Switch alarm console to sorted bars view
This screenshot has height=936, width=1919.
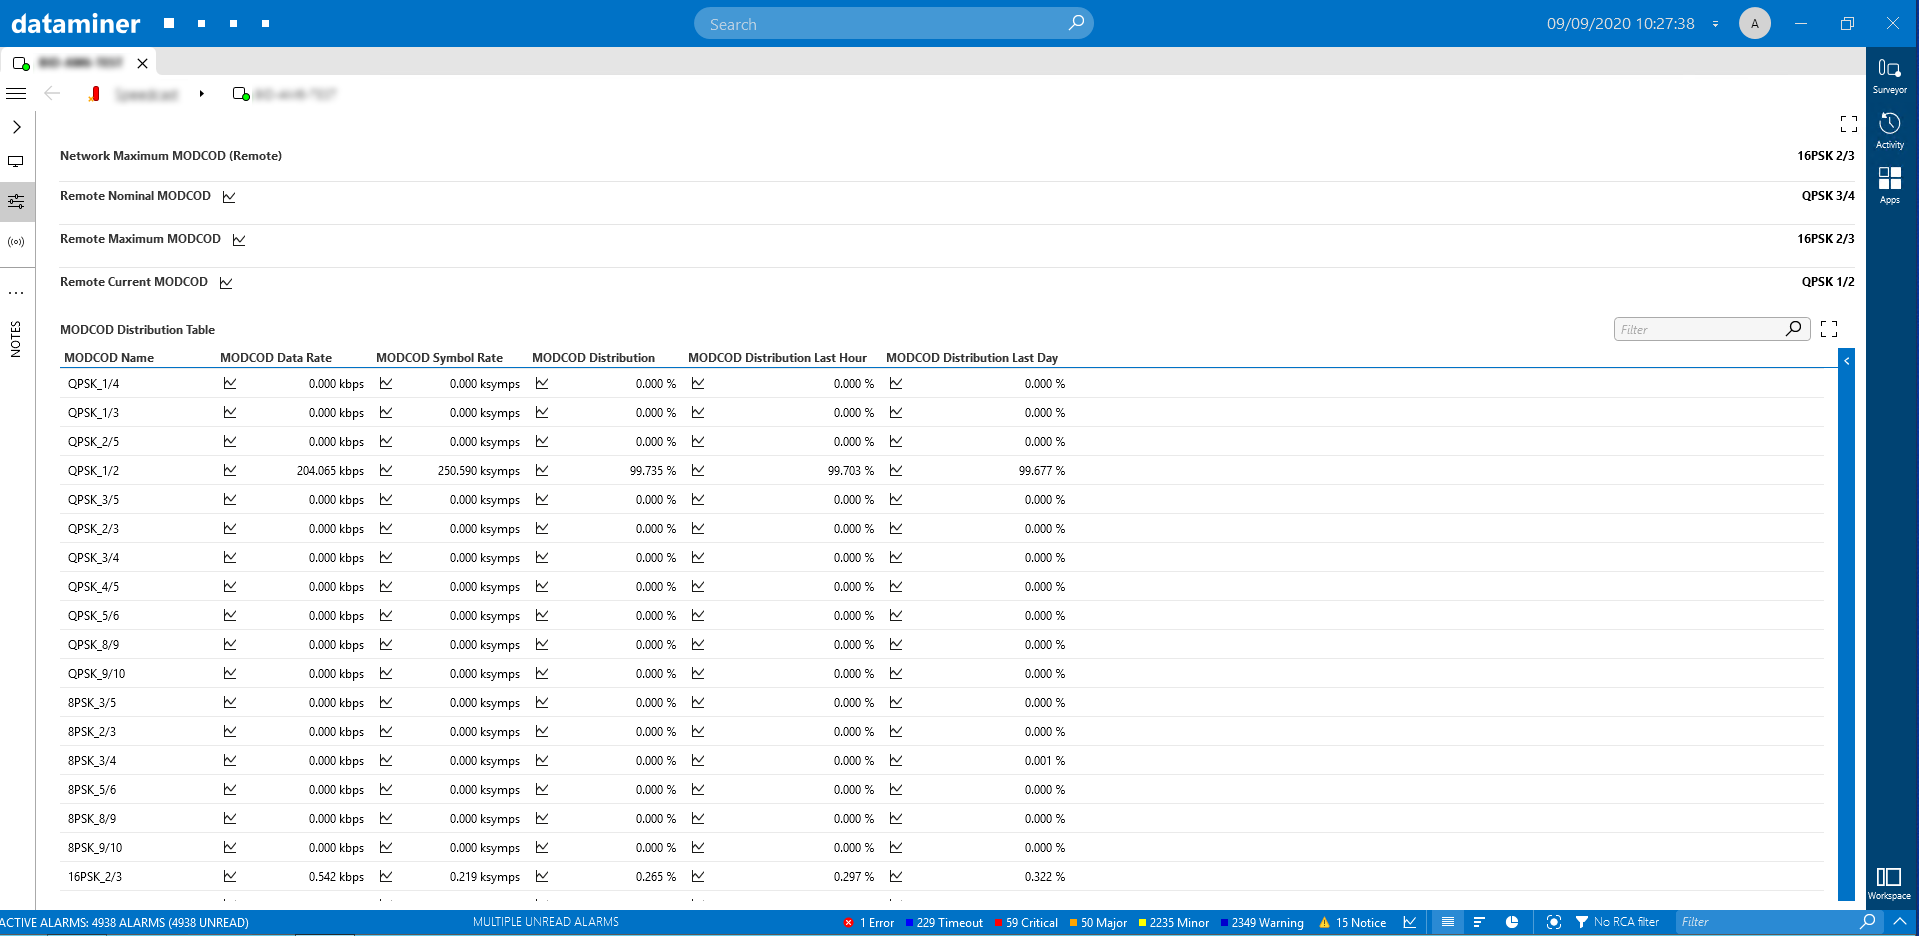pos(1479,922)
